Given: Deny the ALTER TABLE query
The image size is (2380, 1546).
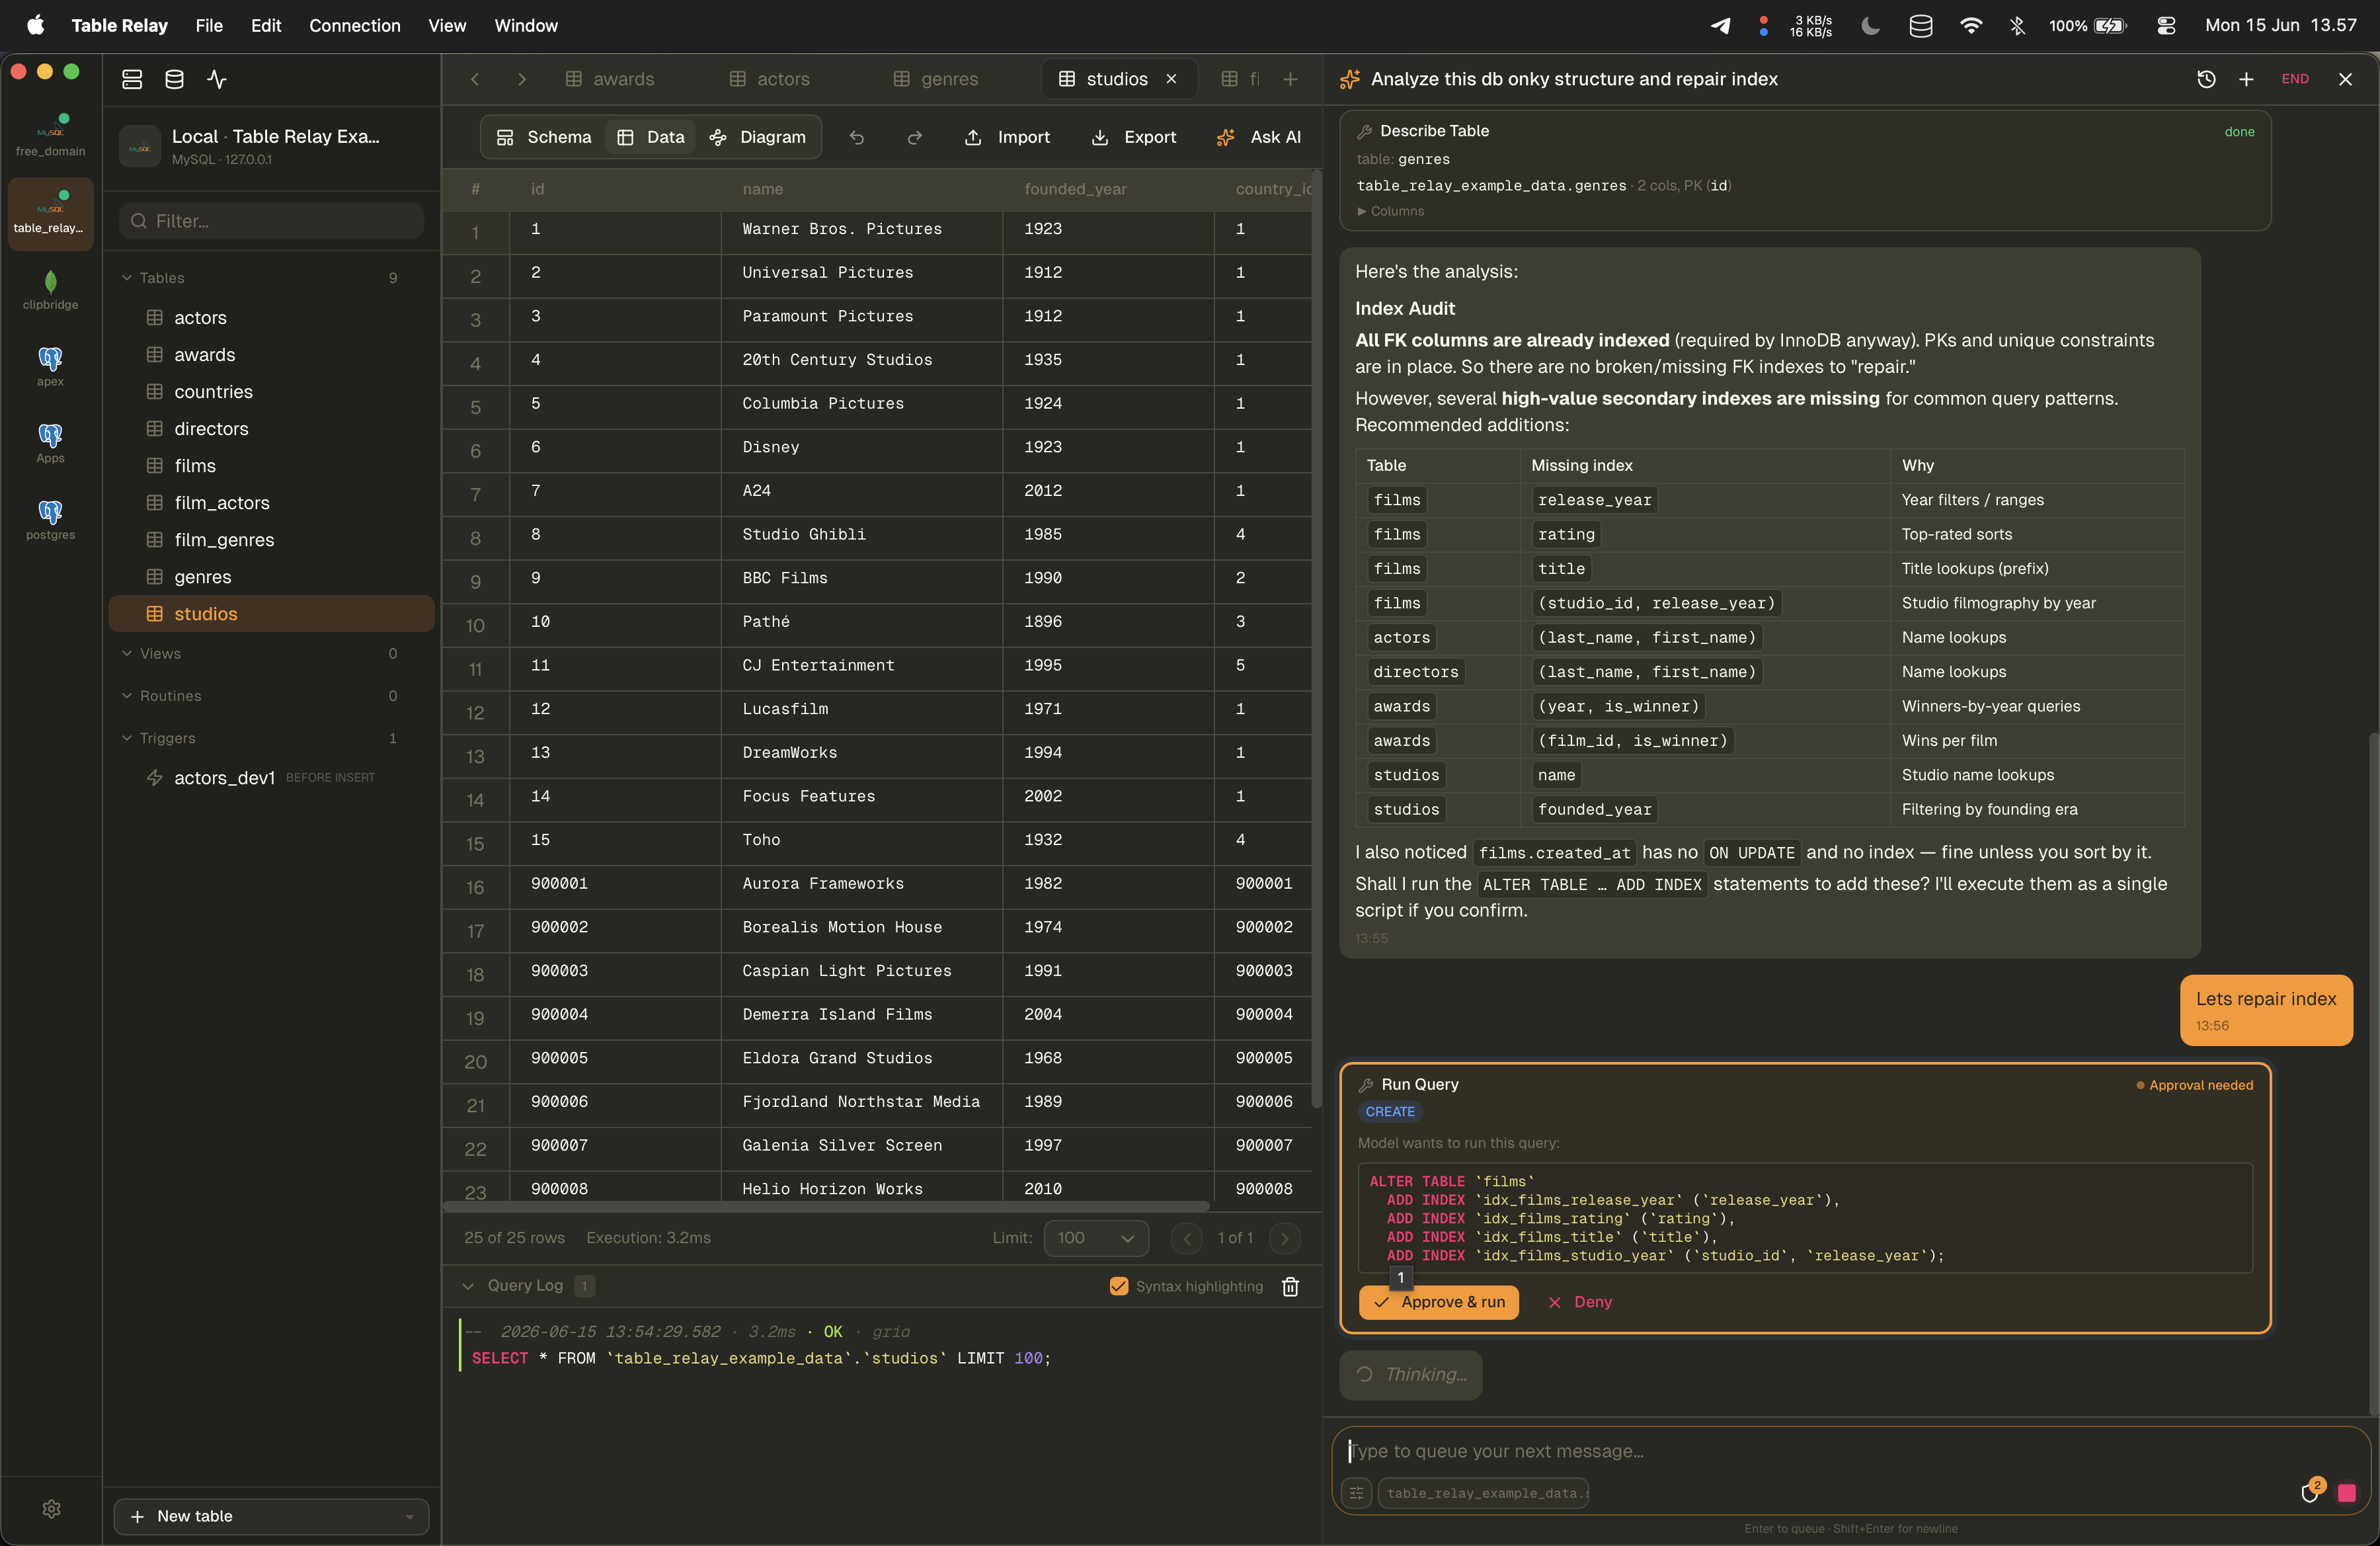Looking at the screenshot, I should pyautogui.click(x=1580, y=1302).
